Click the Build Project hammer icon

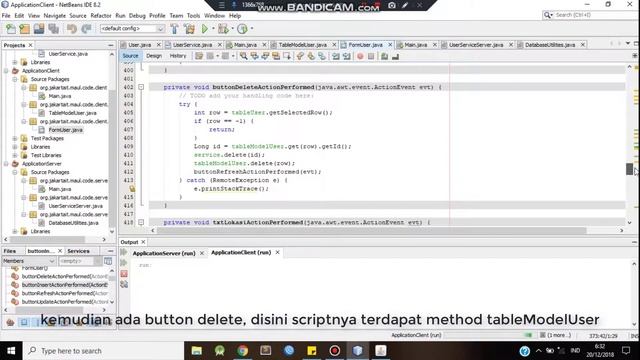point(174,29)
